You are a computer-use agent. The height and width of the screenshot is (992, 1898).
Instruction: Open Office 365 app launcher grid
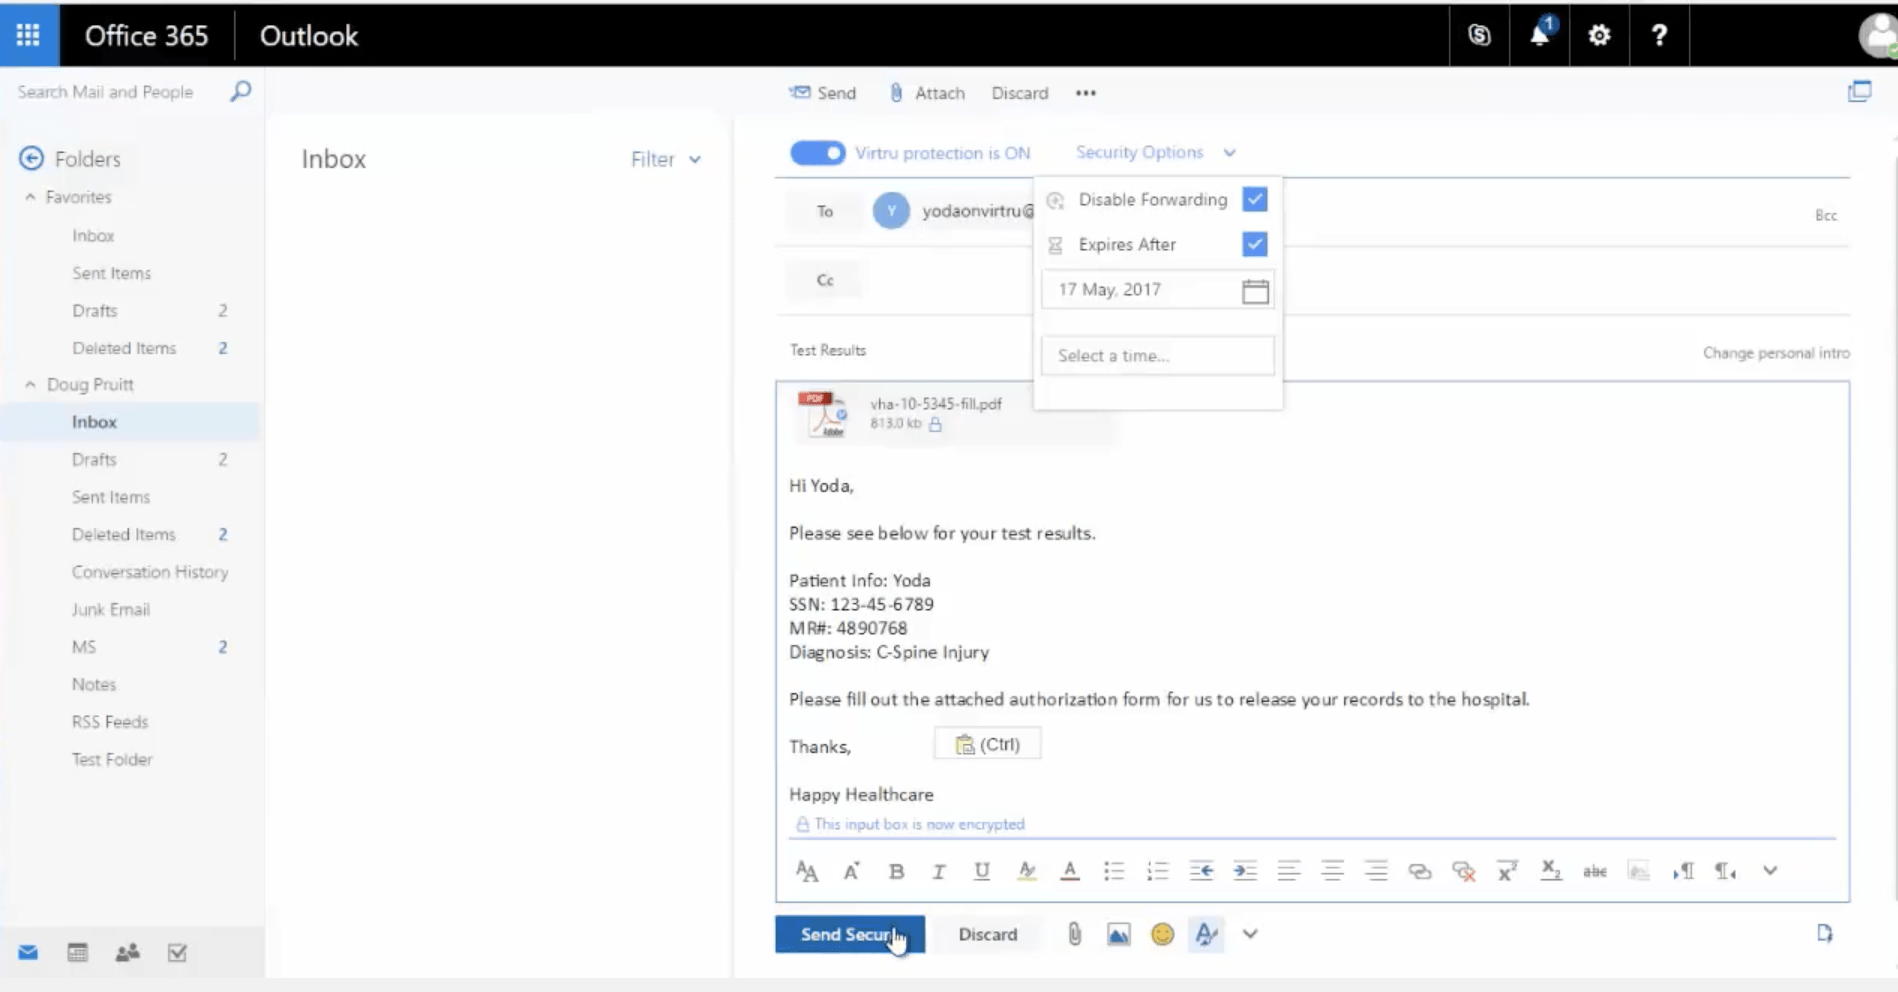(28, 35)
